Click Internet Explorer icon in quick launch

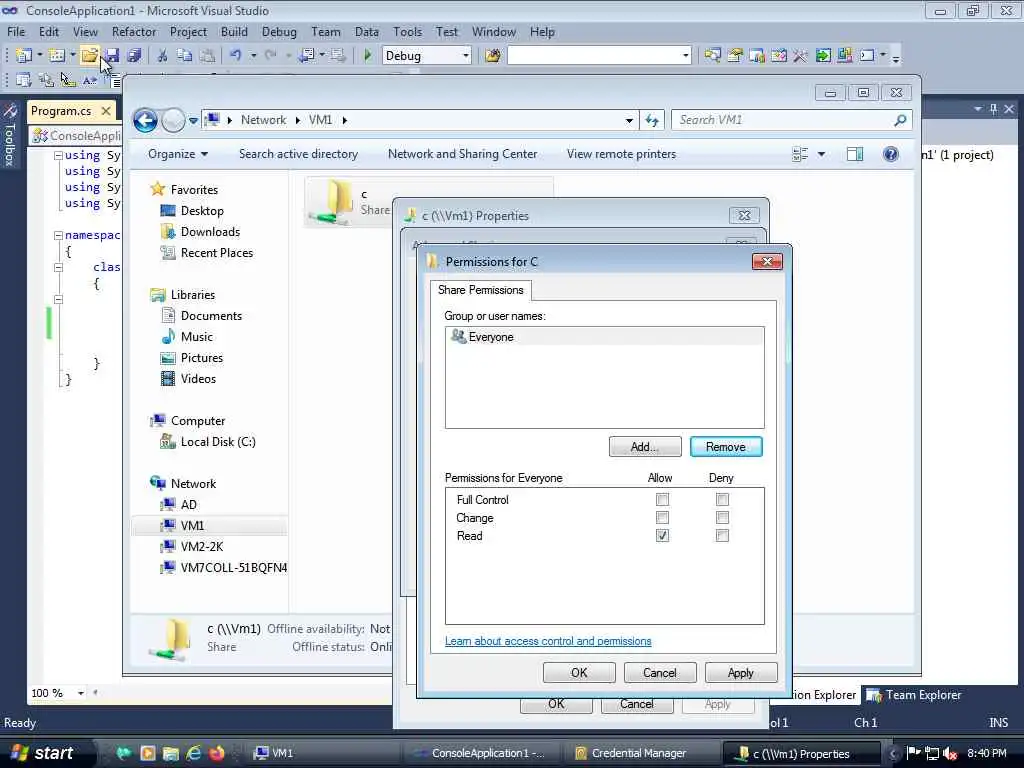pos(194,753)
